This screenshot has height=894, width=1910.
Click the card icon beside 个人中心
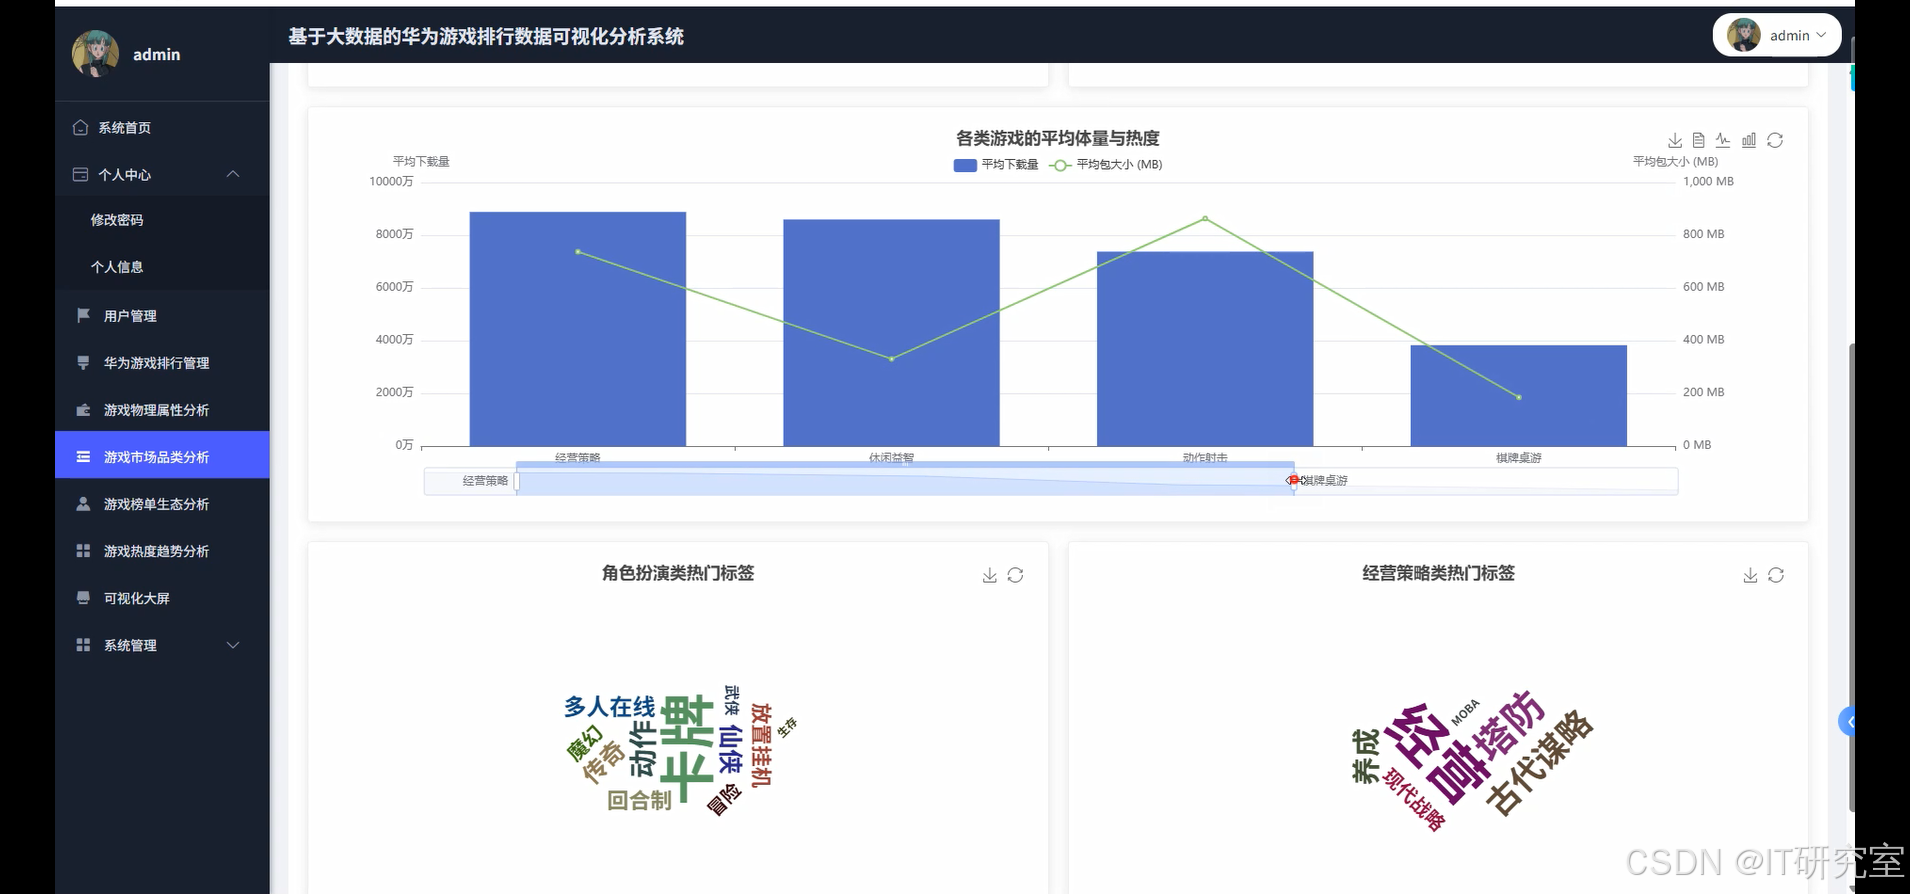81,175
